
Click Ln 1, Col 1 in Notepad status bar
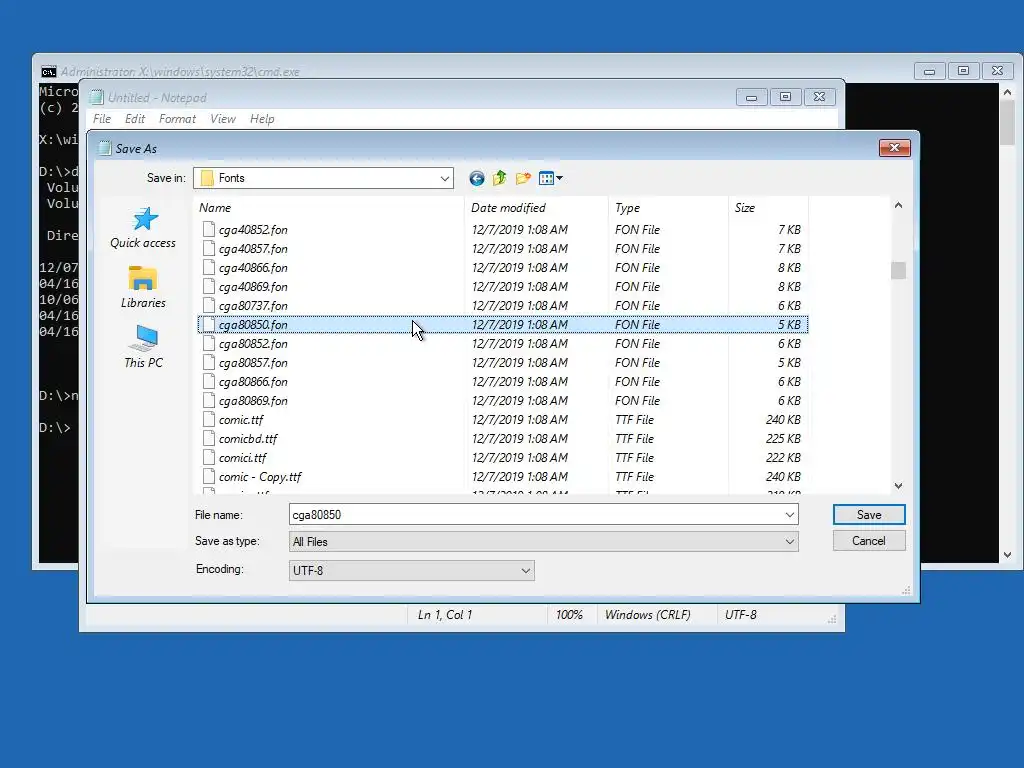[x=445, y=615]
